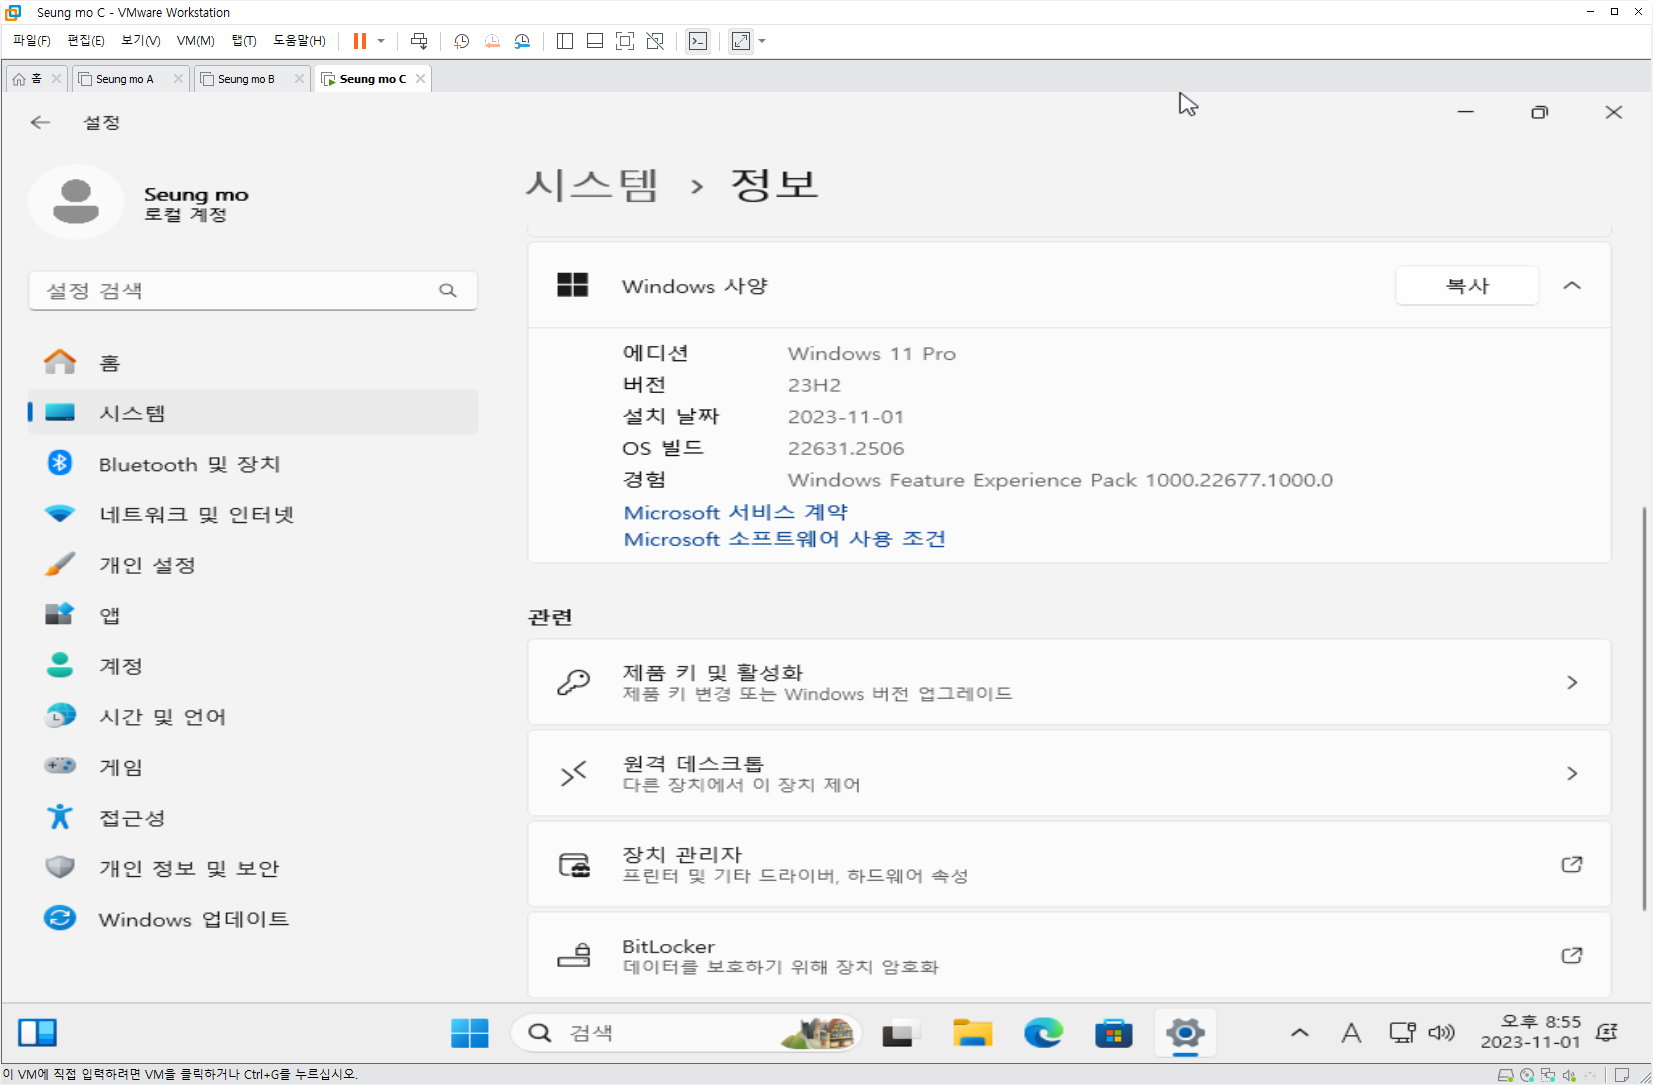The width and height of the screenshot is (1653, 1085).
Task: Open 홈 in the settings sidebar
Action: click(253, 362)
